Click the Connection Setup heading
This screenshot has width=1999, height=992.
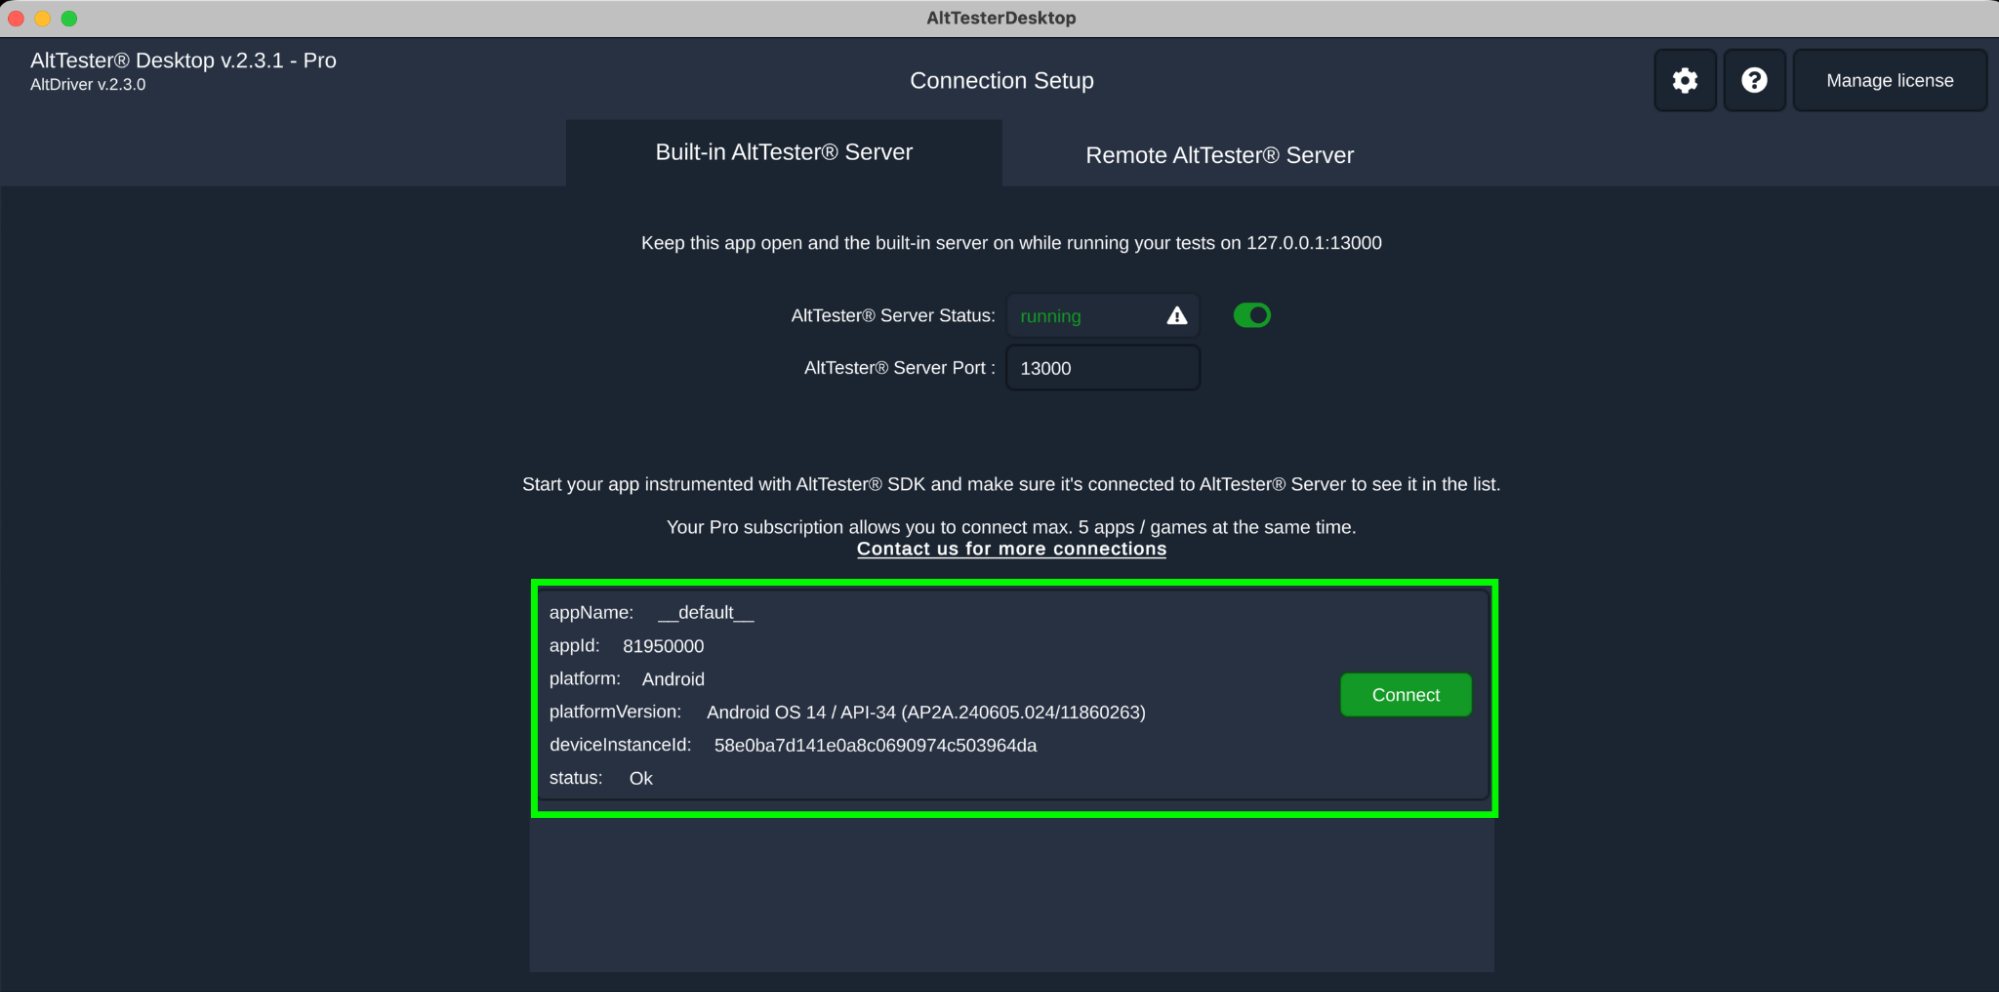pos(1001,81)
